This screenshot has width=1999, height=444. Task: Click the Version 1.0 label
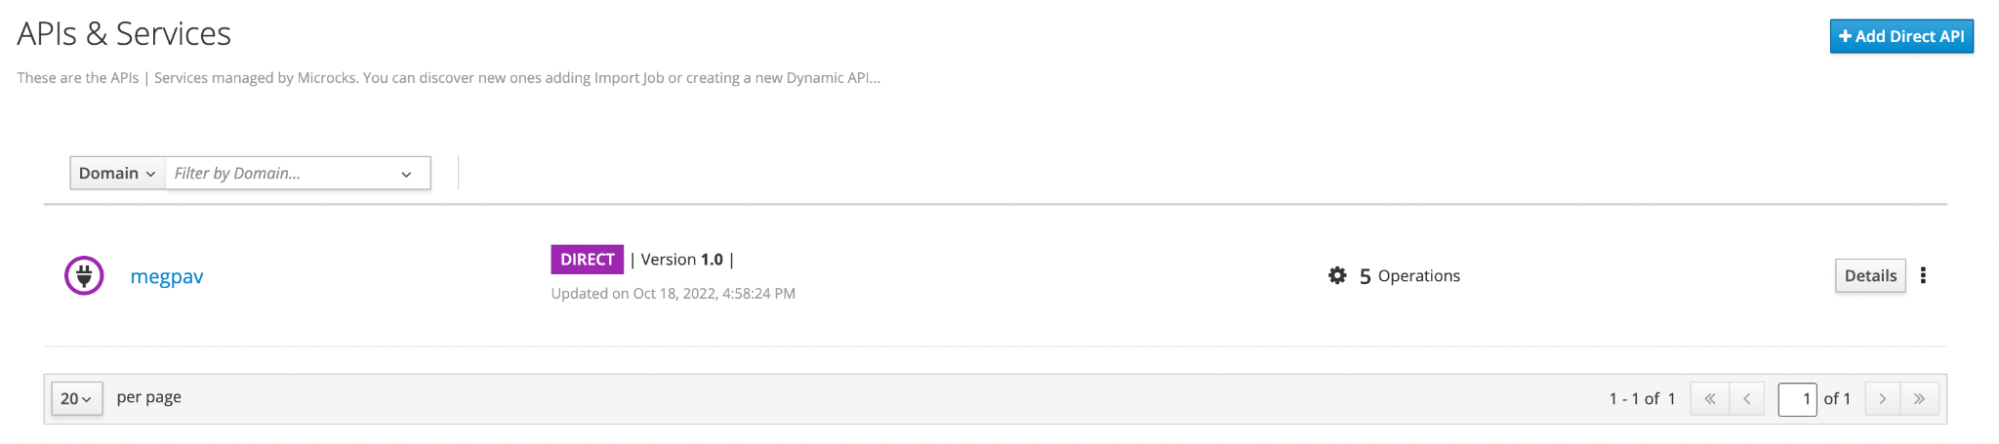pos(682,260)
